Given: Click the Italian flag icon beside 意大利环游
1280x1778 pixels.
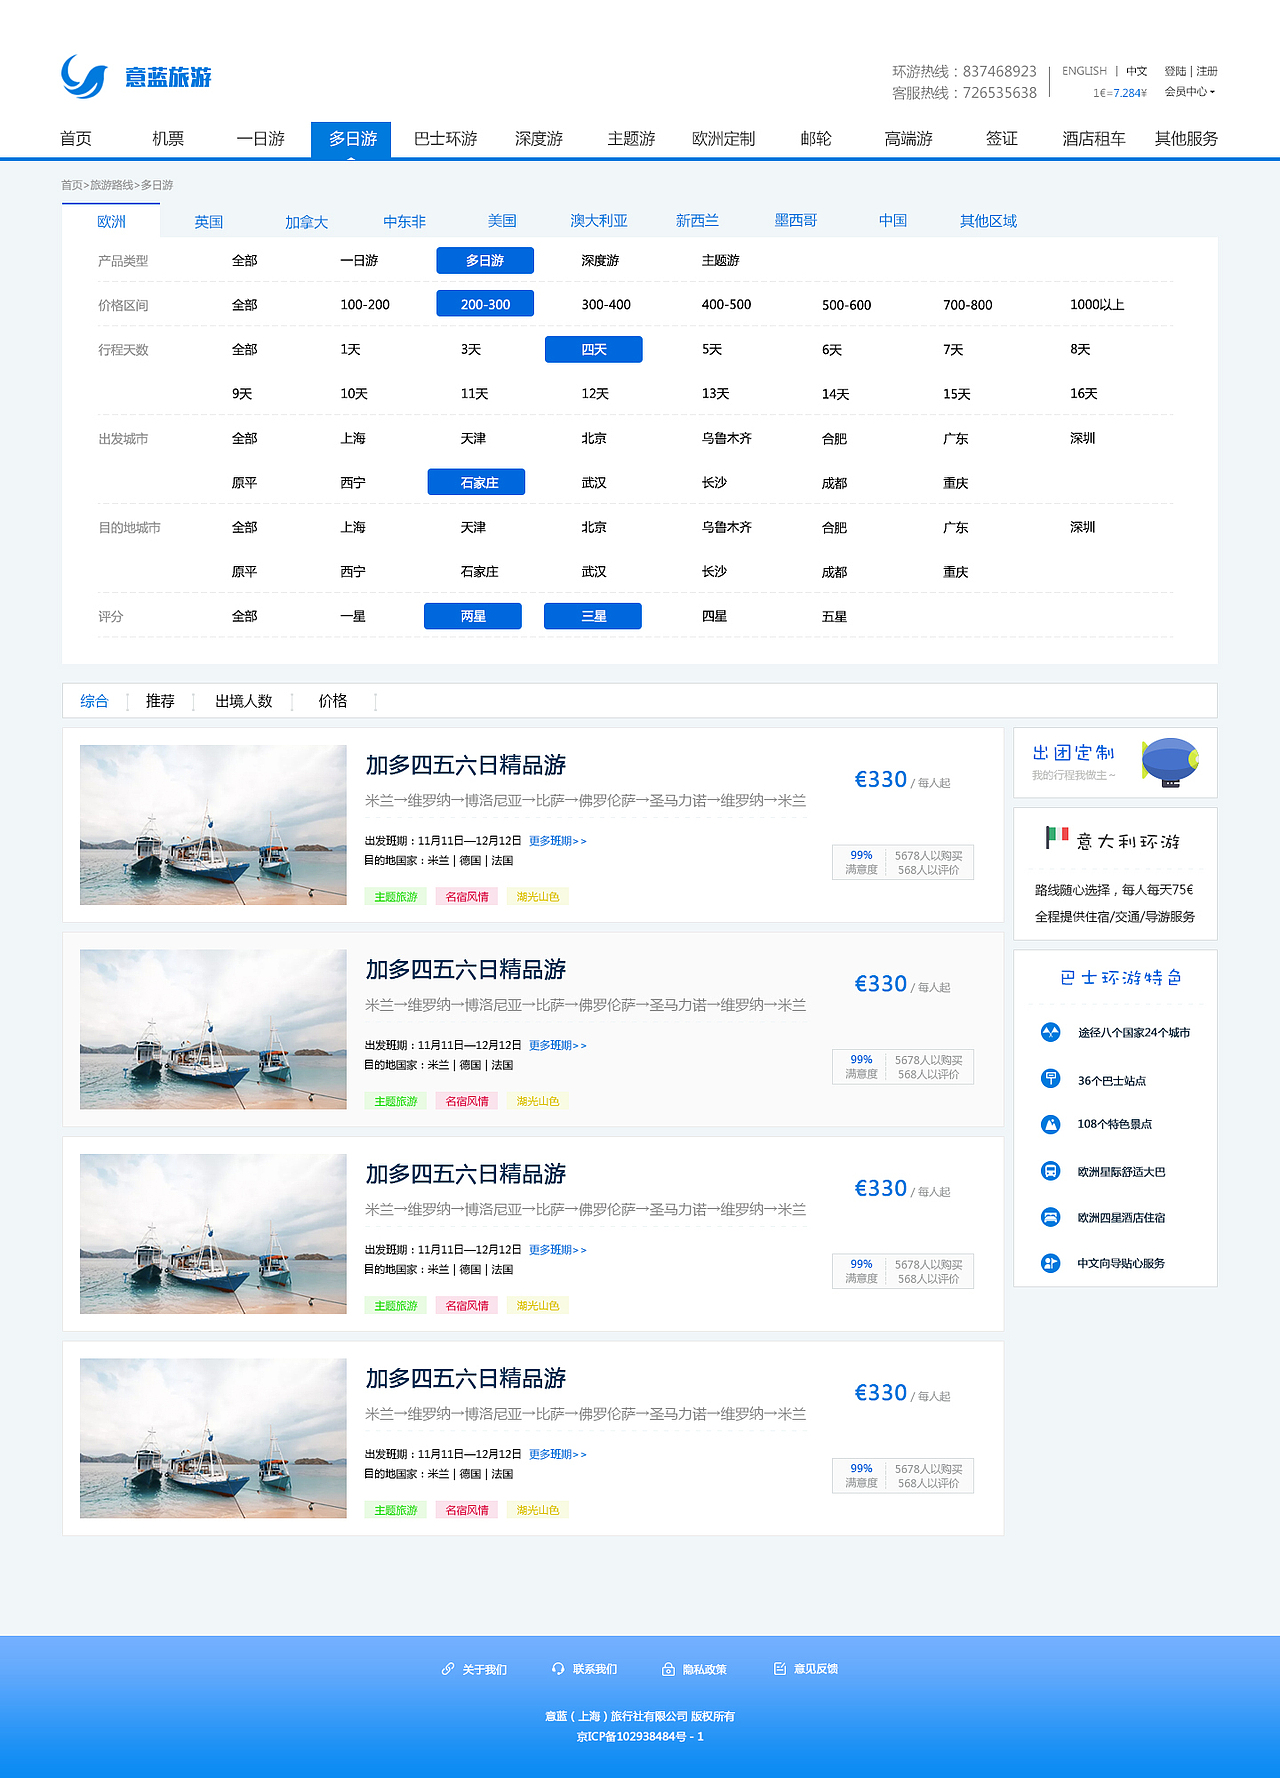Looking at the screenshot, I should pos(1057,837).
